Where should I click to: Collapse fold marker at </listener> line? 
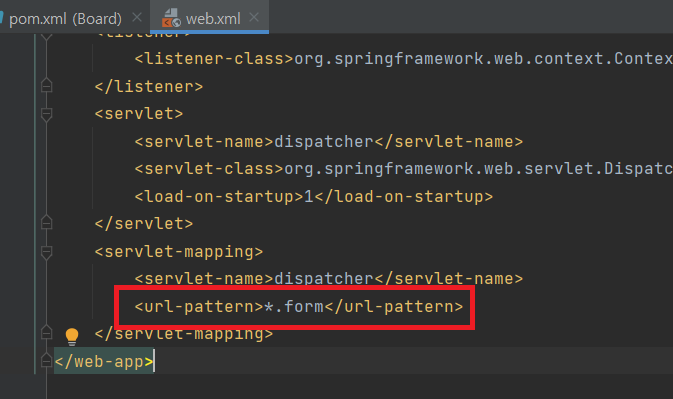46,86
